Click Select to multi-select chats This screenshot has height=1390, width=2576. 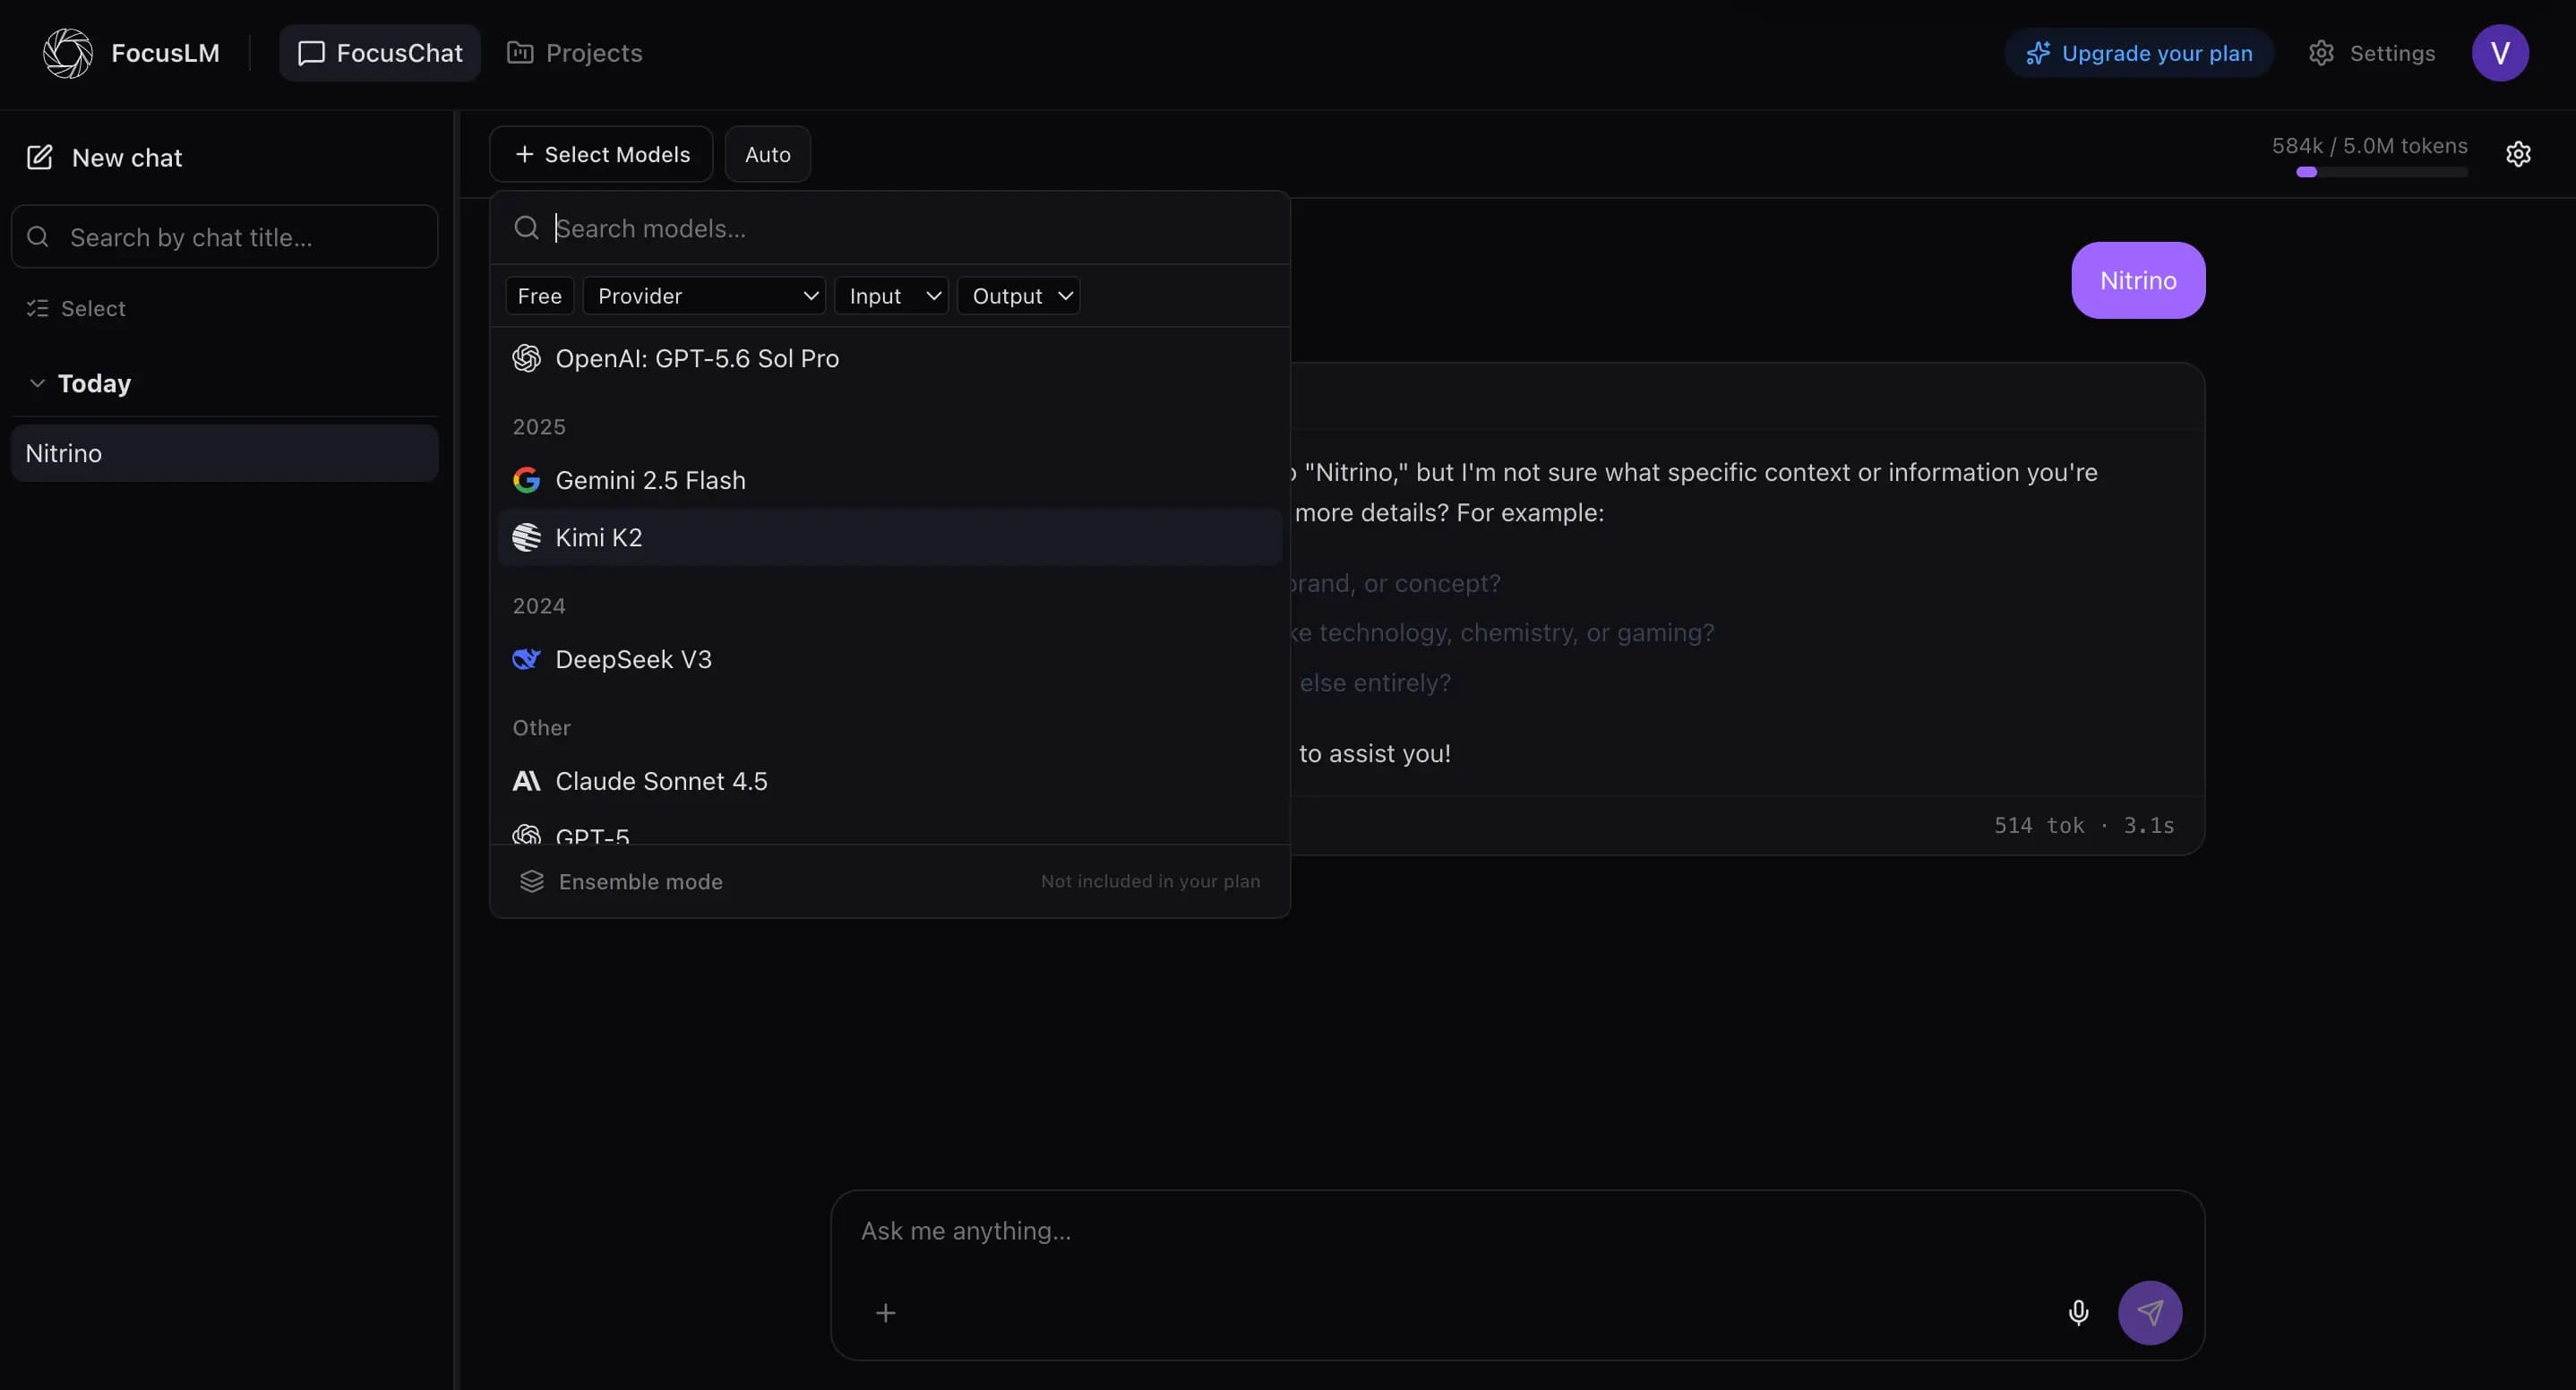click(x=76, y=308)
